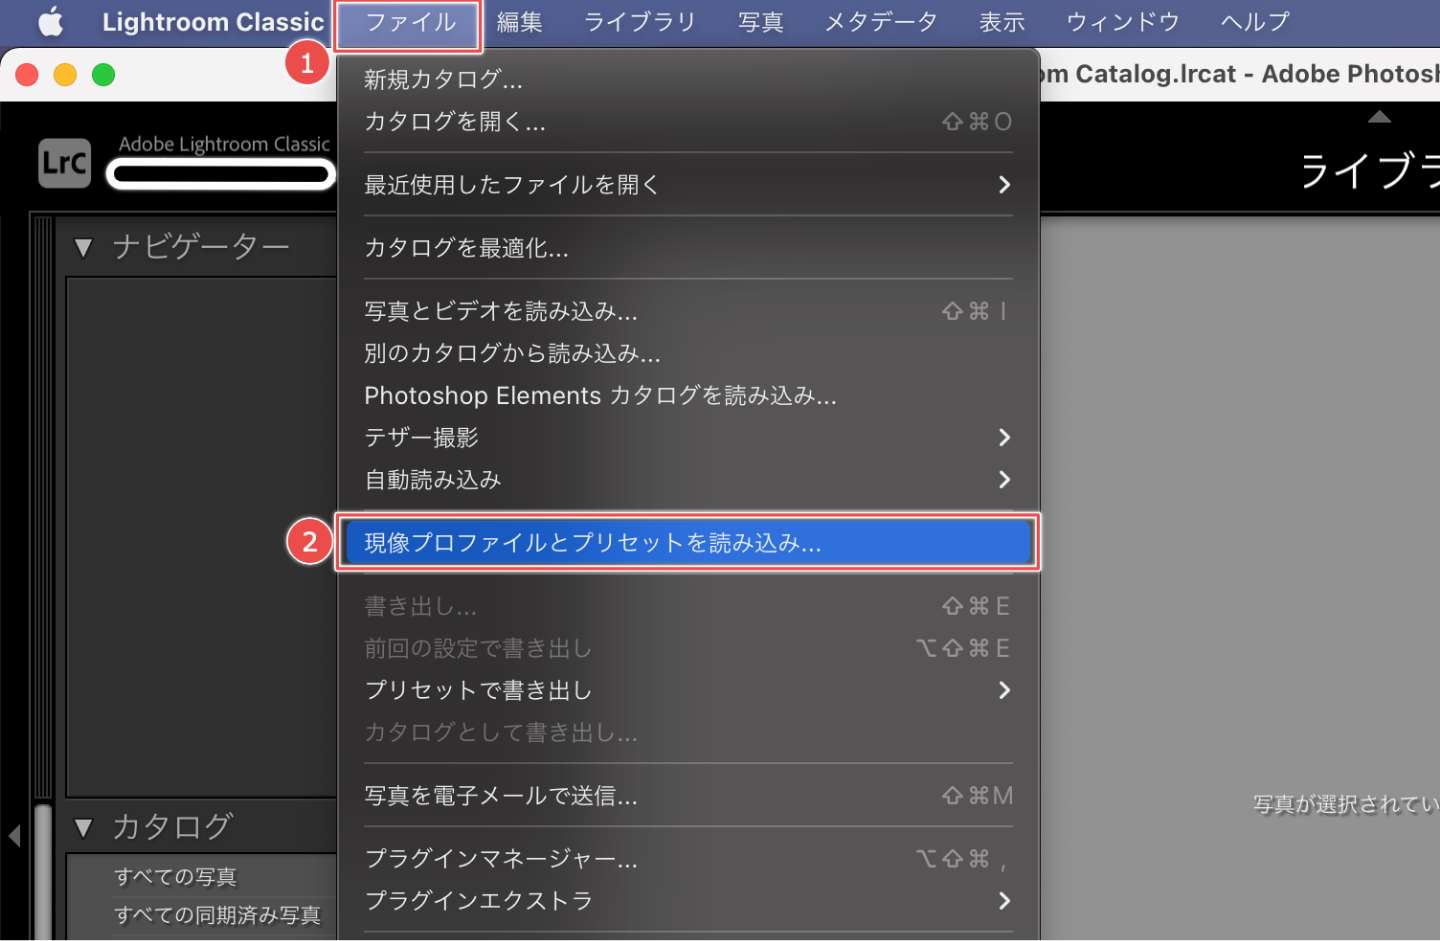The image size is (1440, 941).
Task: Open the ライブラリ menu
Action: tap(640, 22)
